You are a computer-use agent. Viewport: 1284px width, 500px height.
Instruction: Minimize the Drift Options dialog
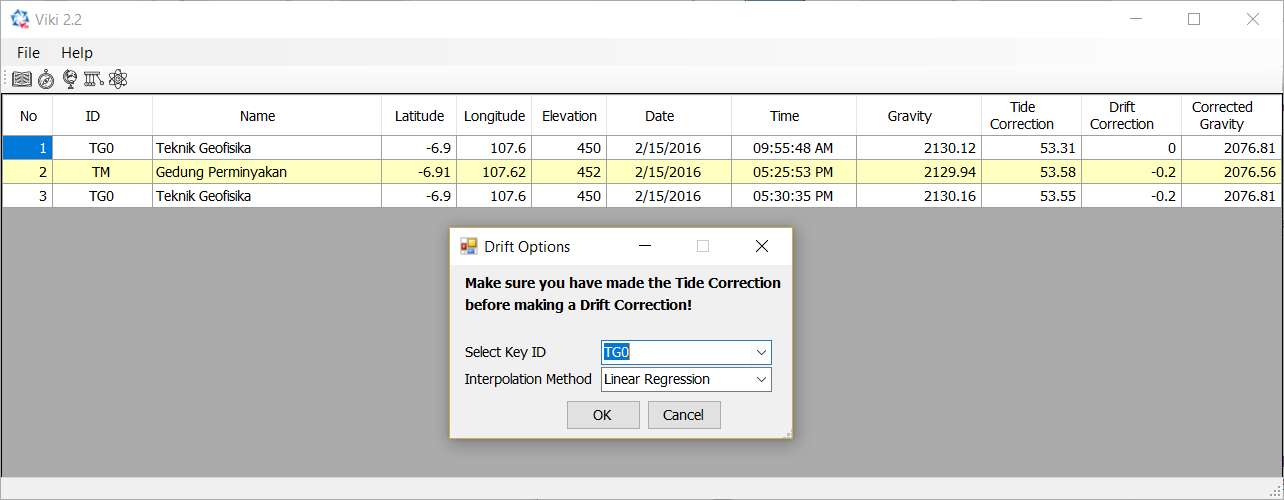[x=645, y=246]
